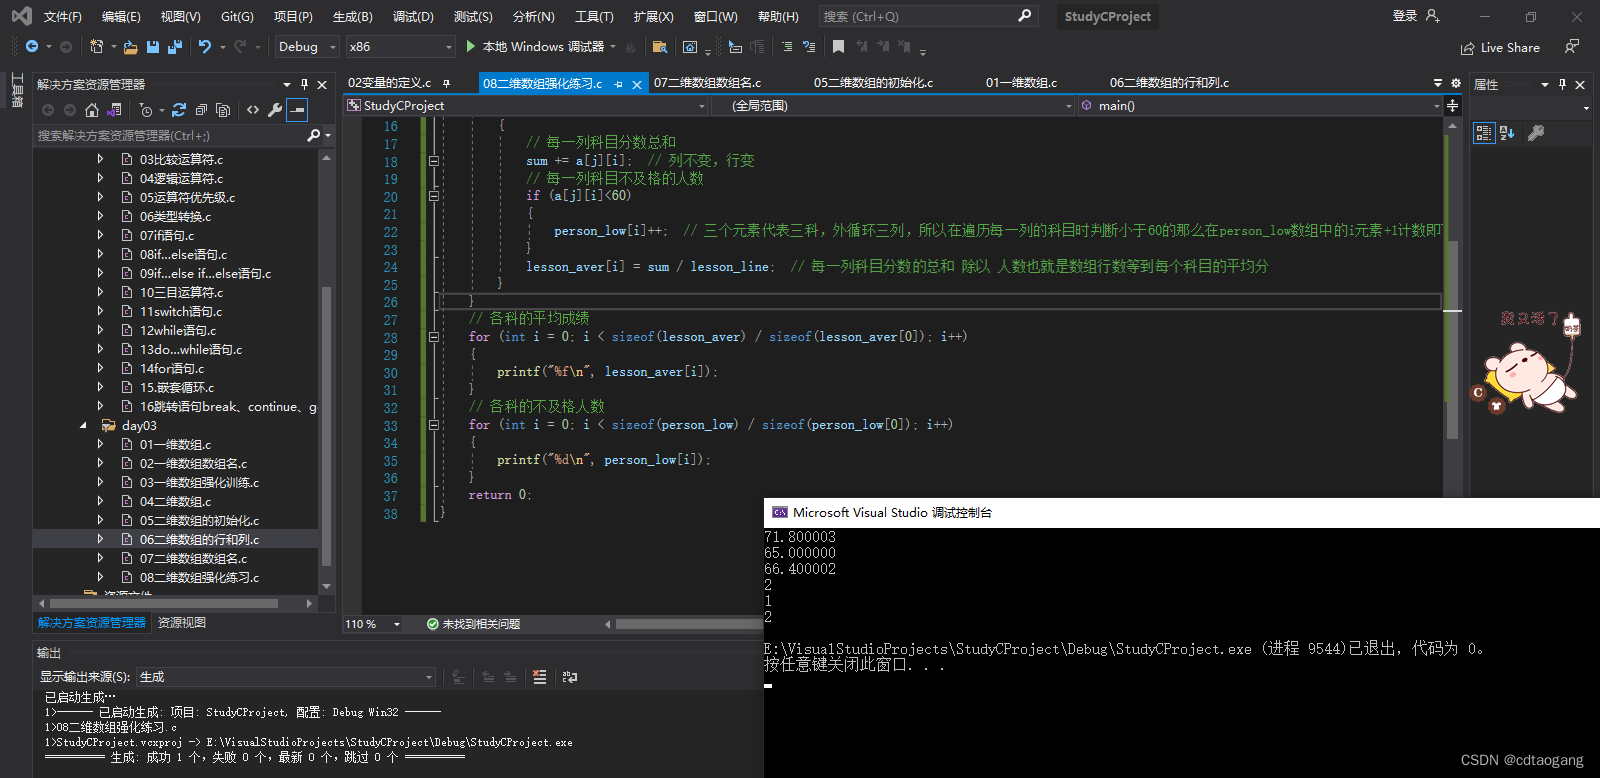Click the comment out selected lines icon
Viewport: 1600px width, 778px height.
[x=787, y=47]
